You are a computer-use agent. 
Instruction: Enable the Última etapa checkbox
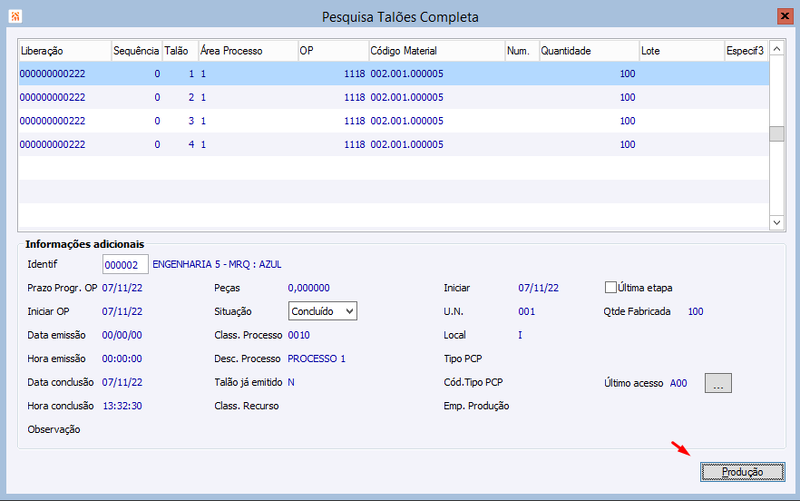click(610, 287)
